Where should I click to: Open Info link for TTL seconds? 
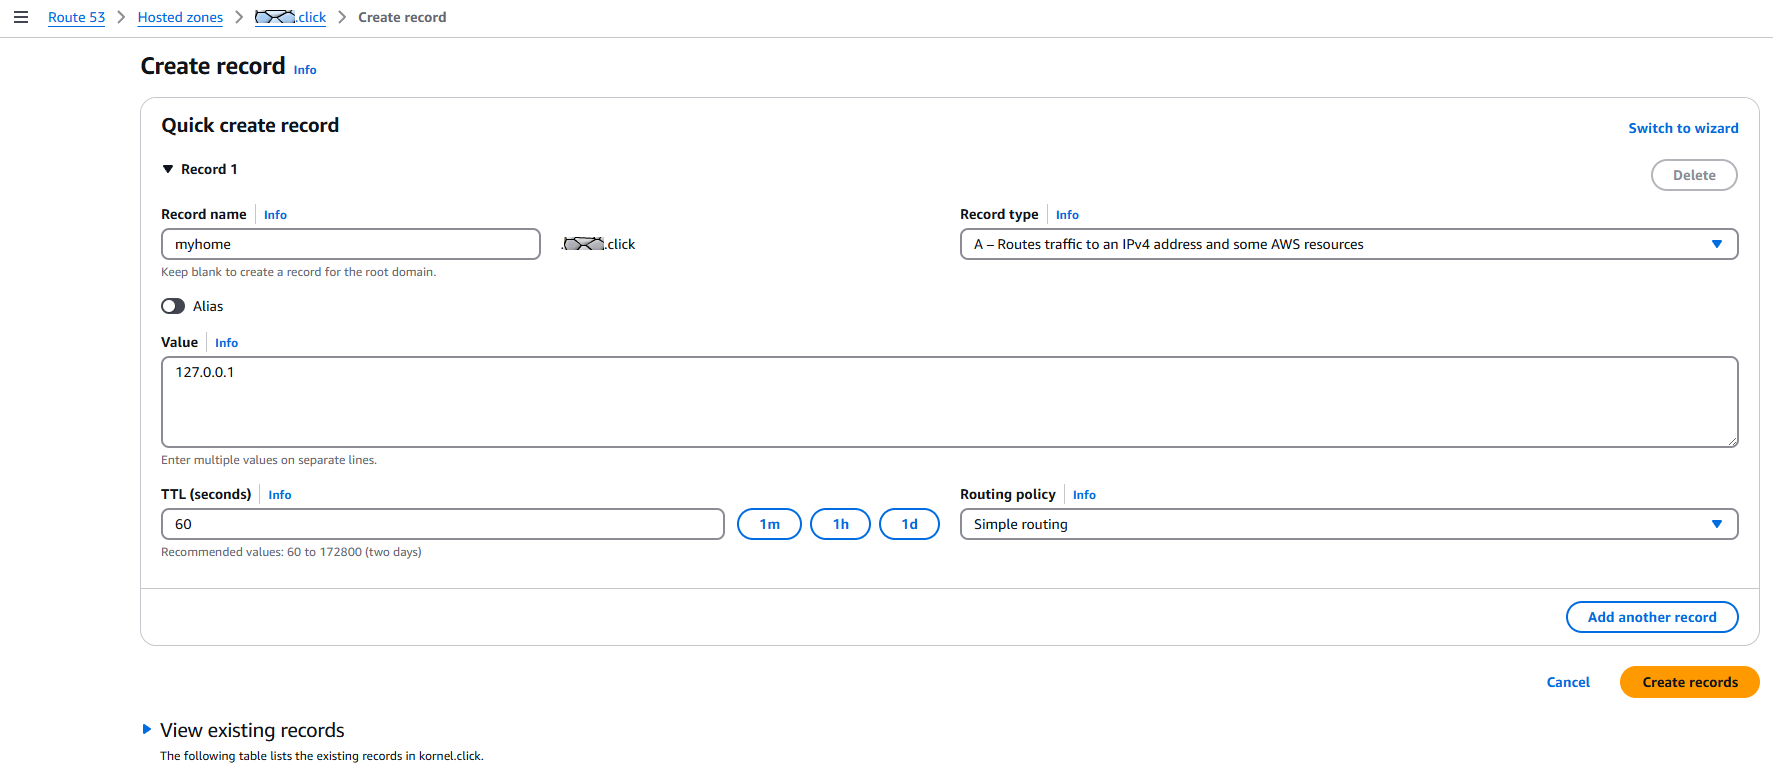pyautogui.click(x=280, y=495)
